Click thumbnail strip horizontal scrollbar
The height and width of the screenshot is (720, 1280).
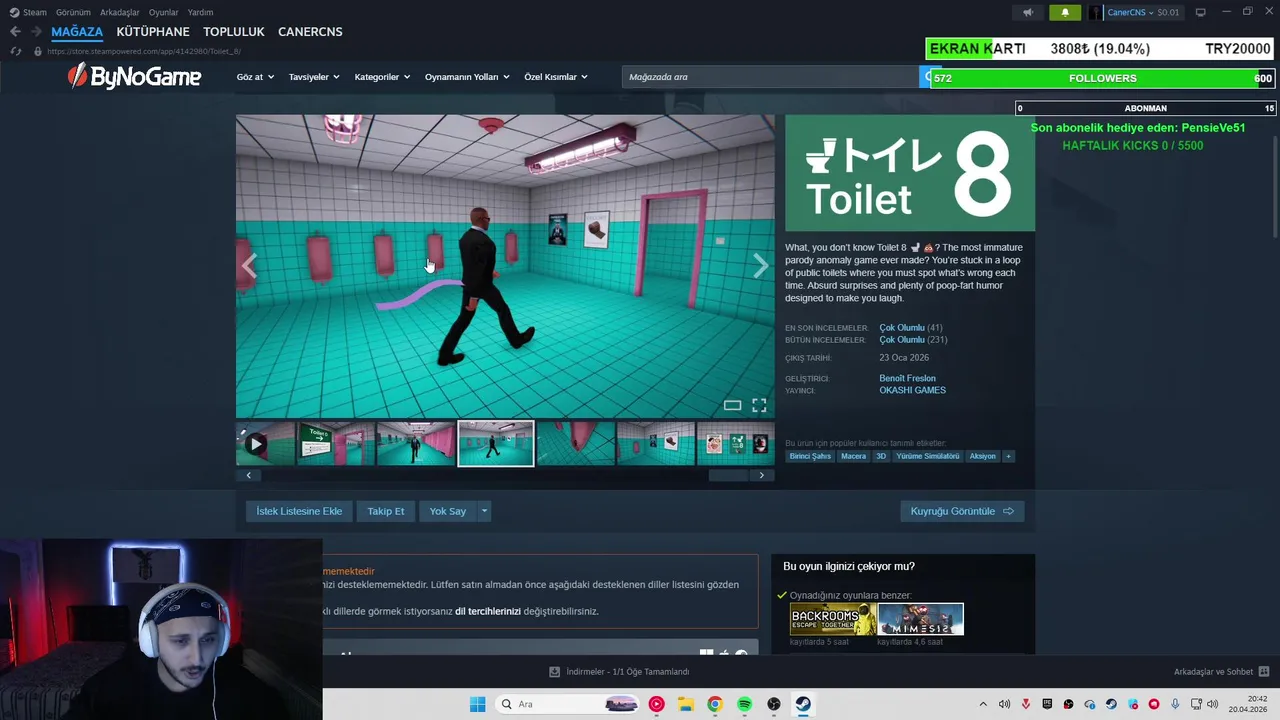pos(728,475)
